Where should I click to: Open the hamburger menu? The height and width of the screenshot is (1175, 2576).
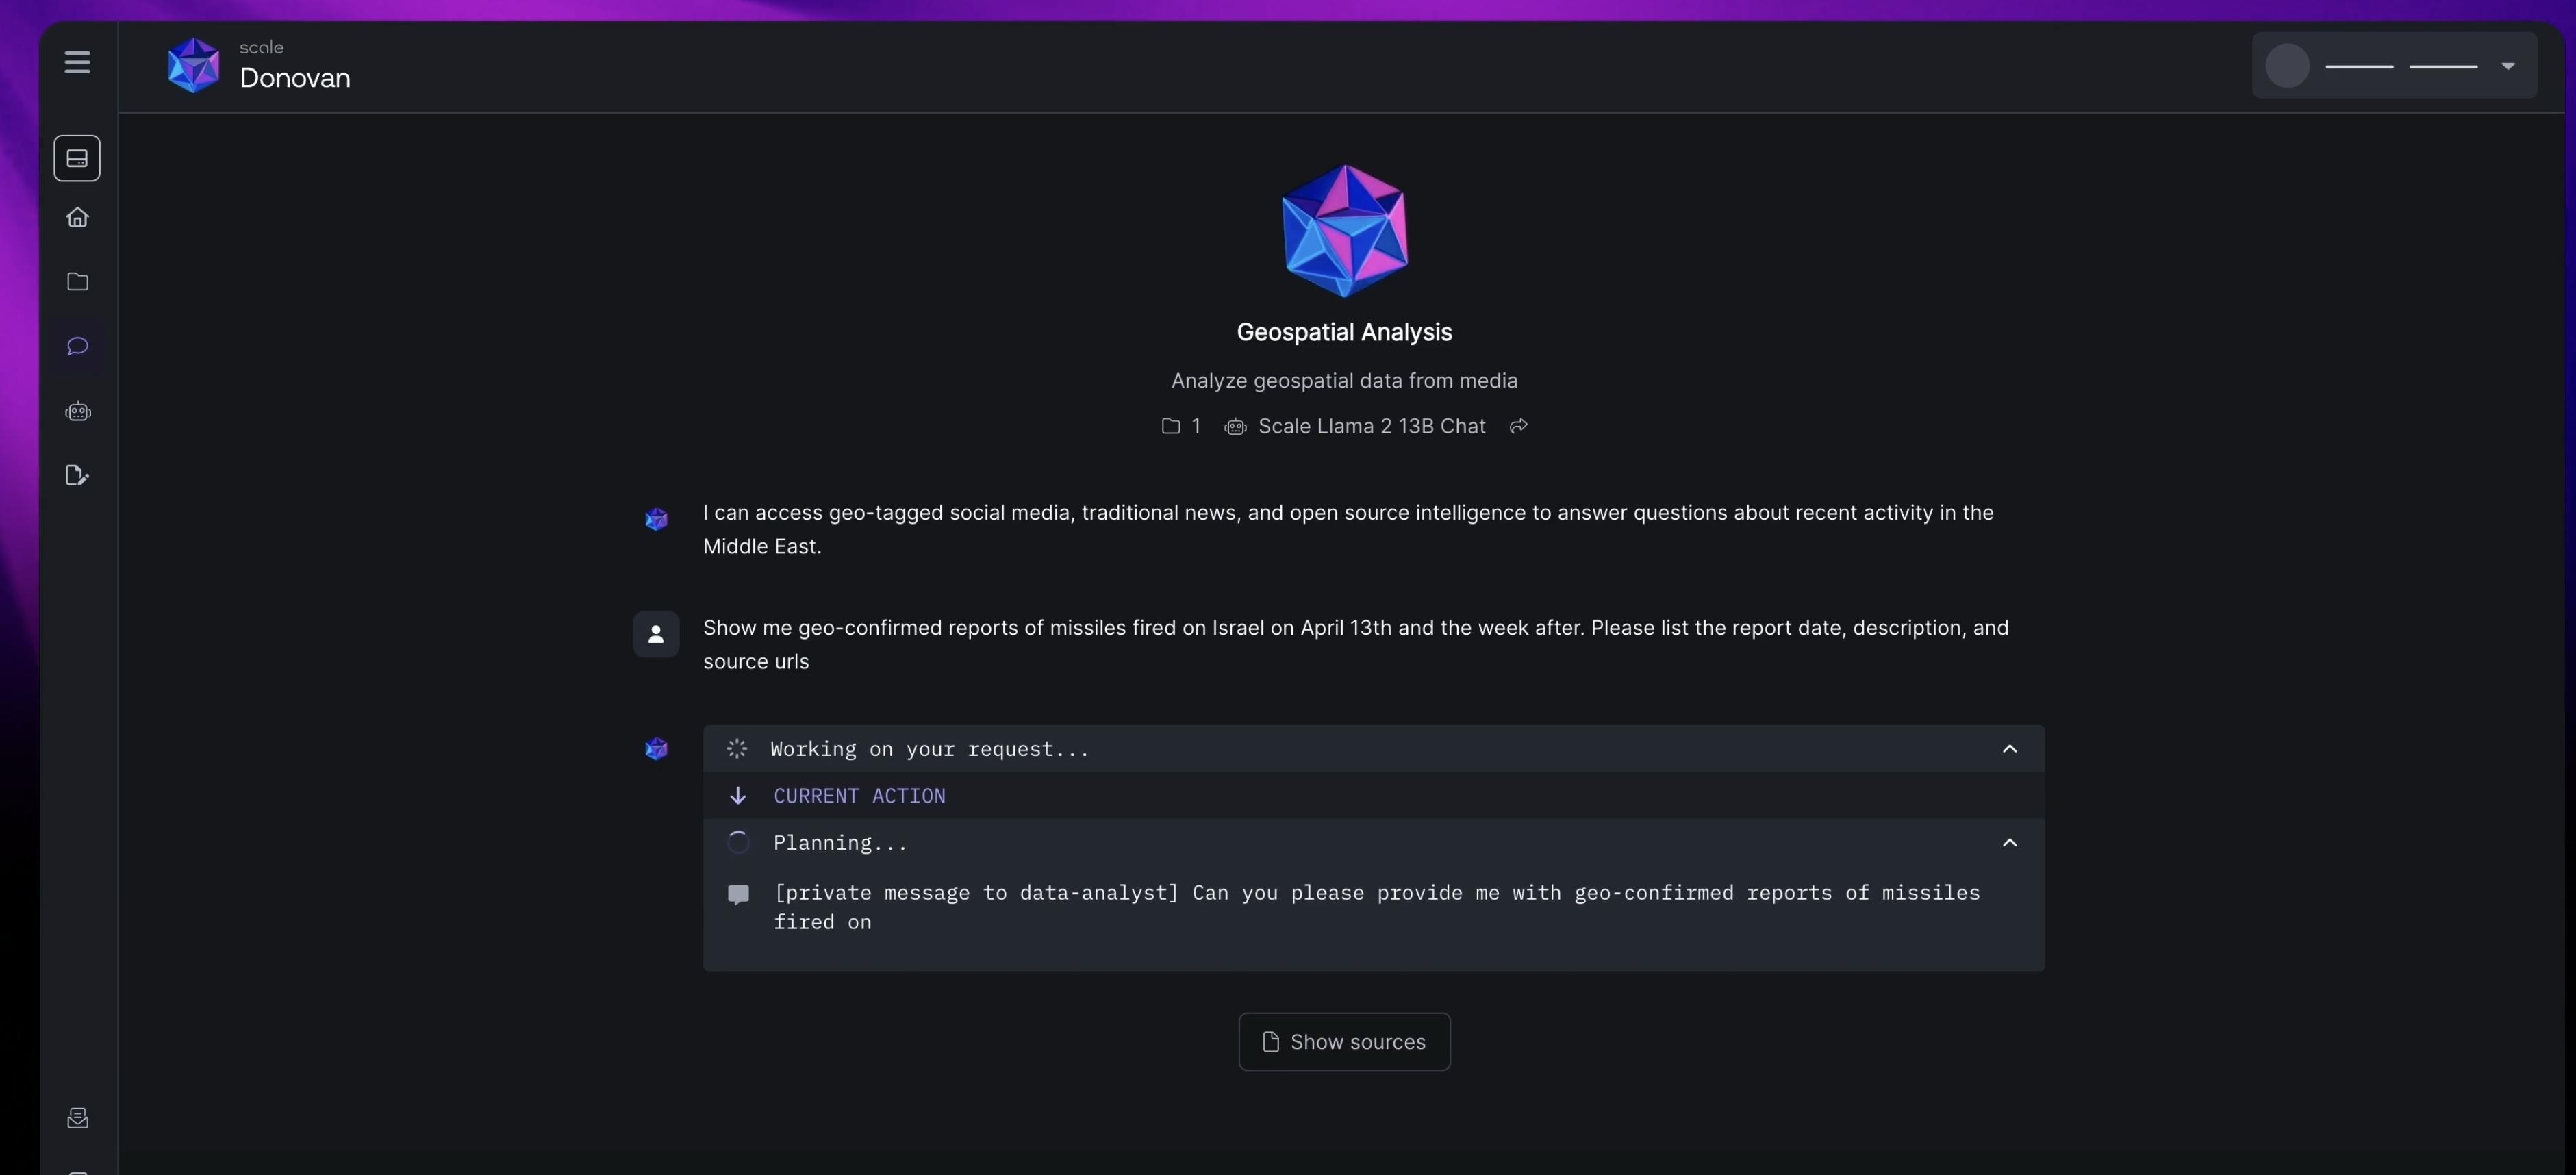(77, 62)
